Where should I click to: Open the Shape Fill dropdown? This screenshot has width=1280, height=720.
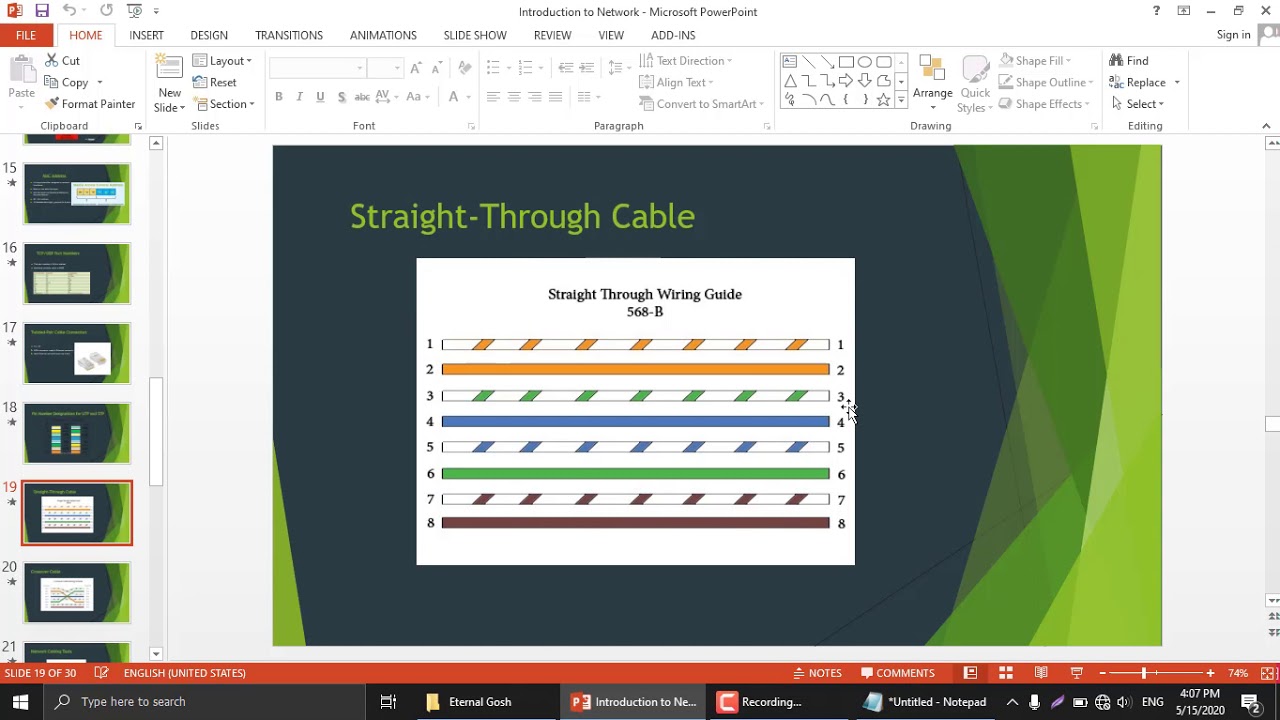point(1035,61)
